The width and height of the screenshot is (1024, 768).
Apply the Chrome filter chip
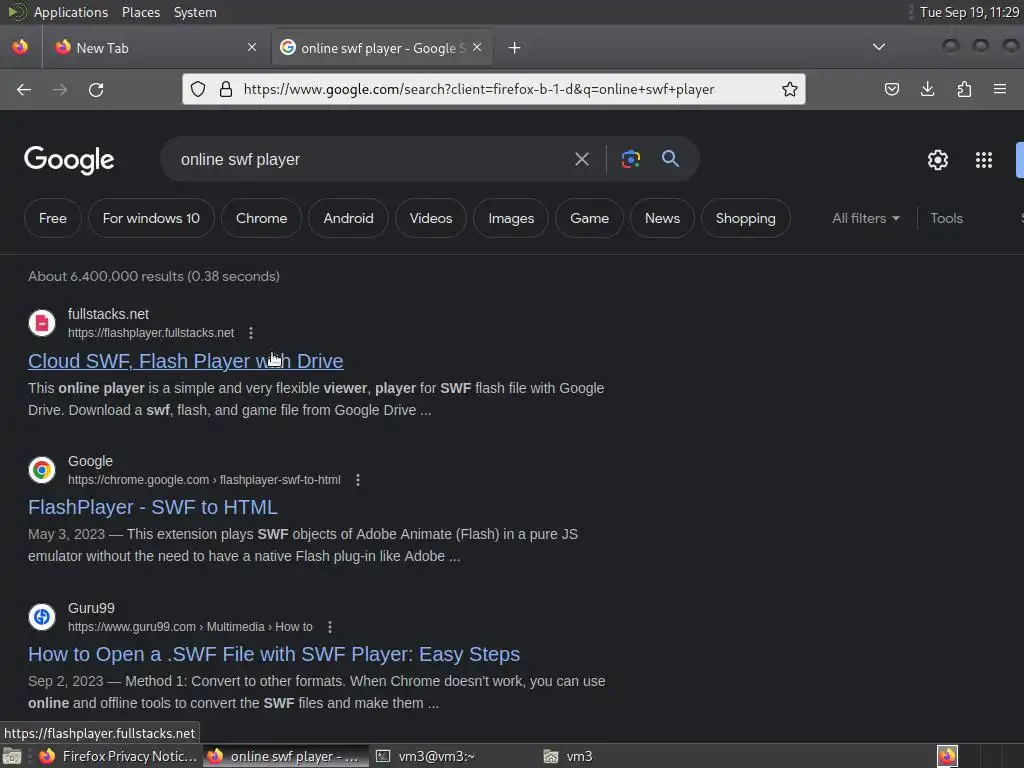tap(261, 218)
